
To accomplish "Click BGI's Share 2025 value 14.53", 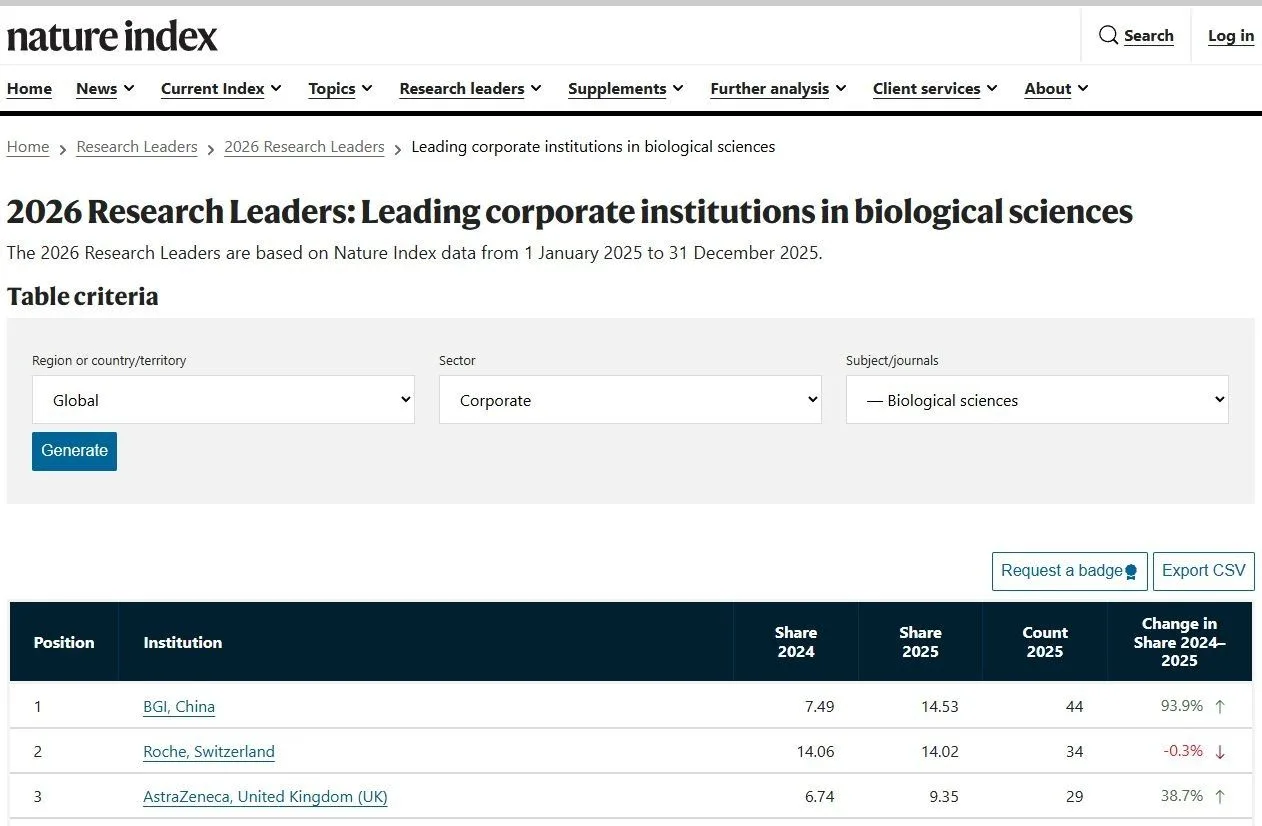I will coord(940,707).
